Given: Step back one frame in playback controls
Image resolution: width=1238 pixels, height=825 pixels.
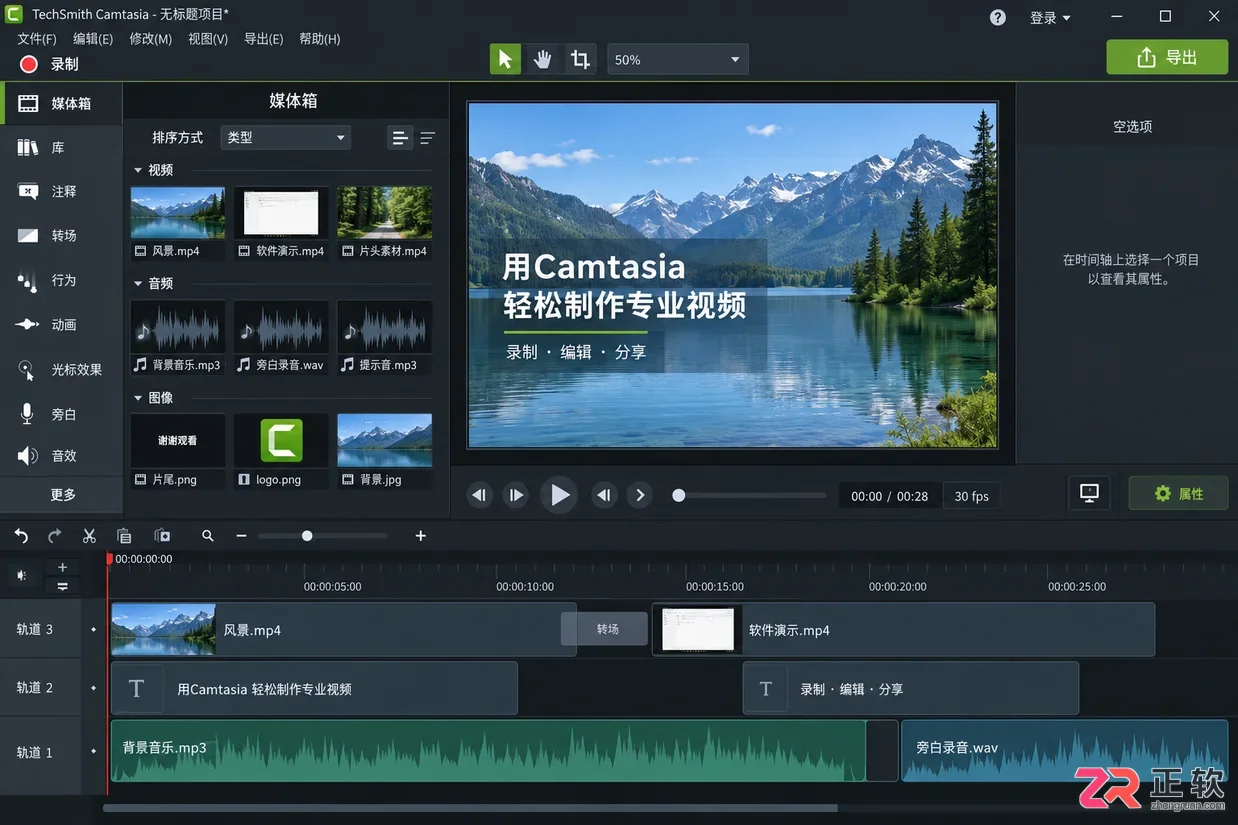Looking at the screenshot, I should pyautogui.click(x=480, y=495).
